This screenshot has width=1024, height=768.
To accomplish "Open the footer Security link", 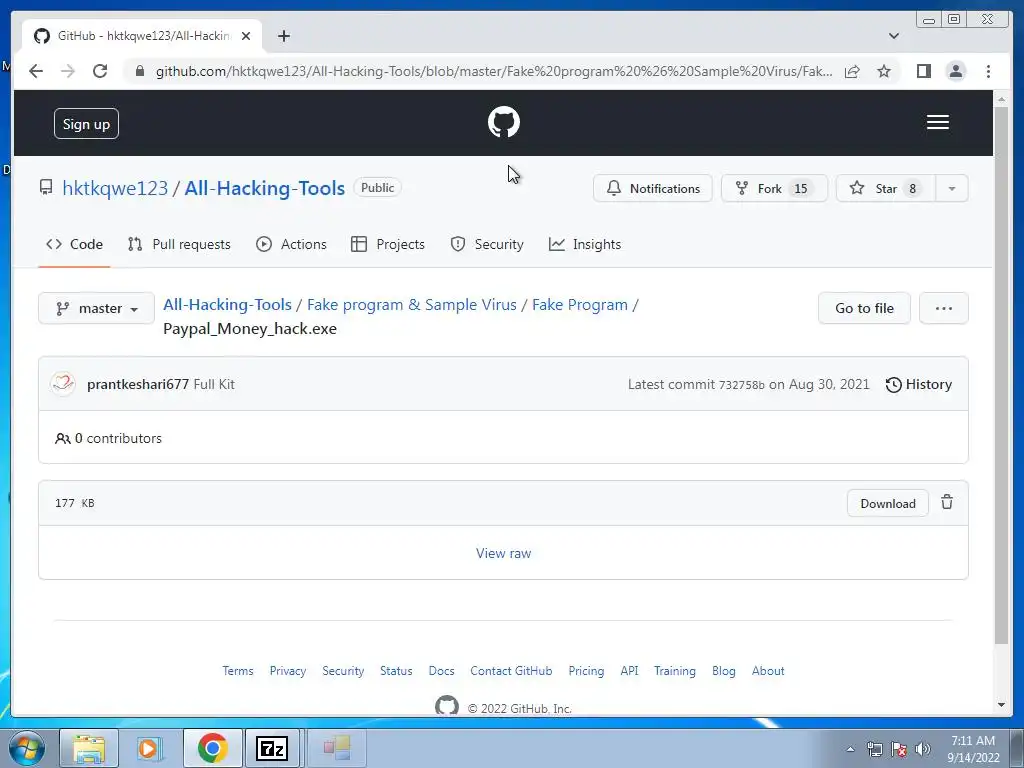I will (343, 671).
